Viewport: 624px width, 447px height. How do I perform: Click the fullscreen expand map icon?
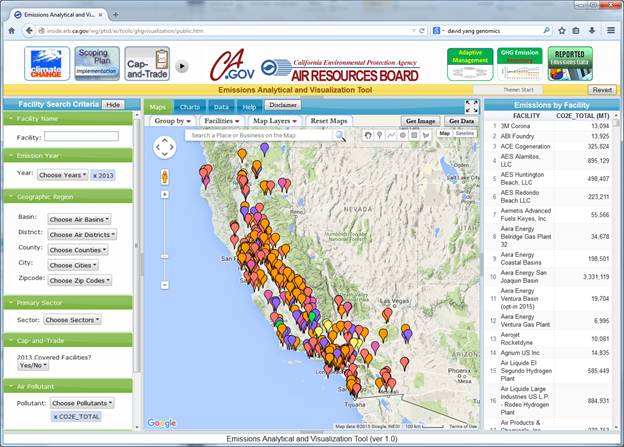pyautogui.click(x=471, y=106)
